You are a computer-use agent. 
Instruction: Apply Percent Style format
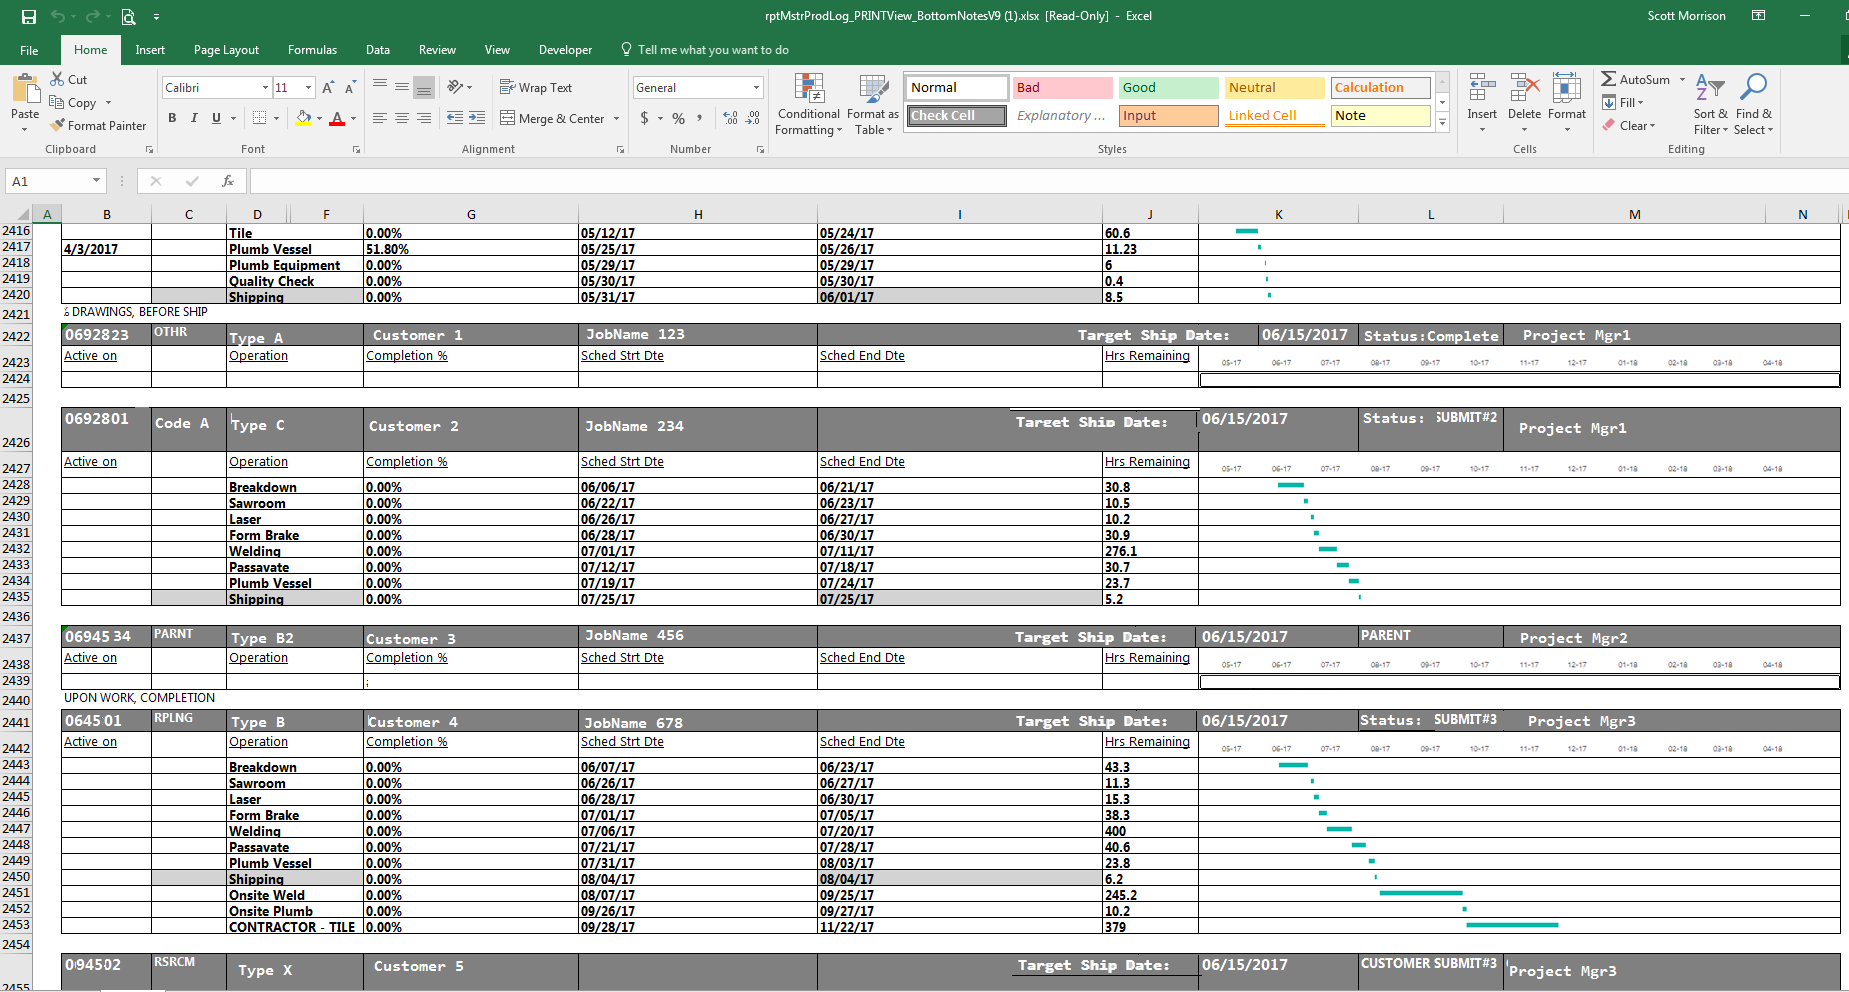[679, 118]
